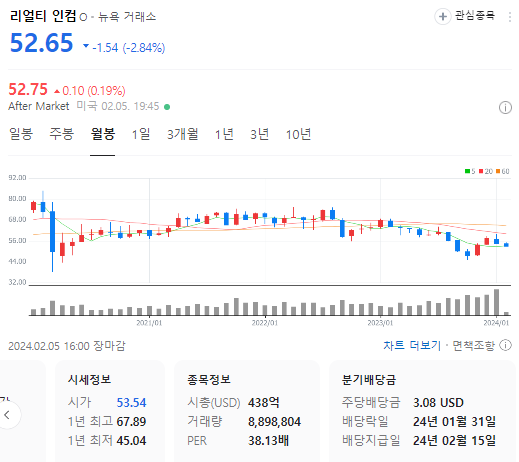Click the 종목정보 card heading
The width and height of the screenshot is (519, 462).
click(209, 379)
